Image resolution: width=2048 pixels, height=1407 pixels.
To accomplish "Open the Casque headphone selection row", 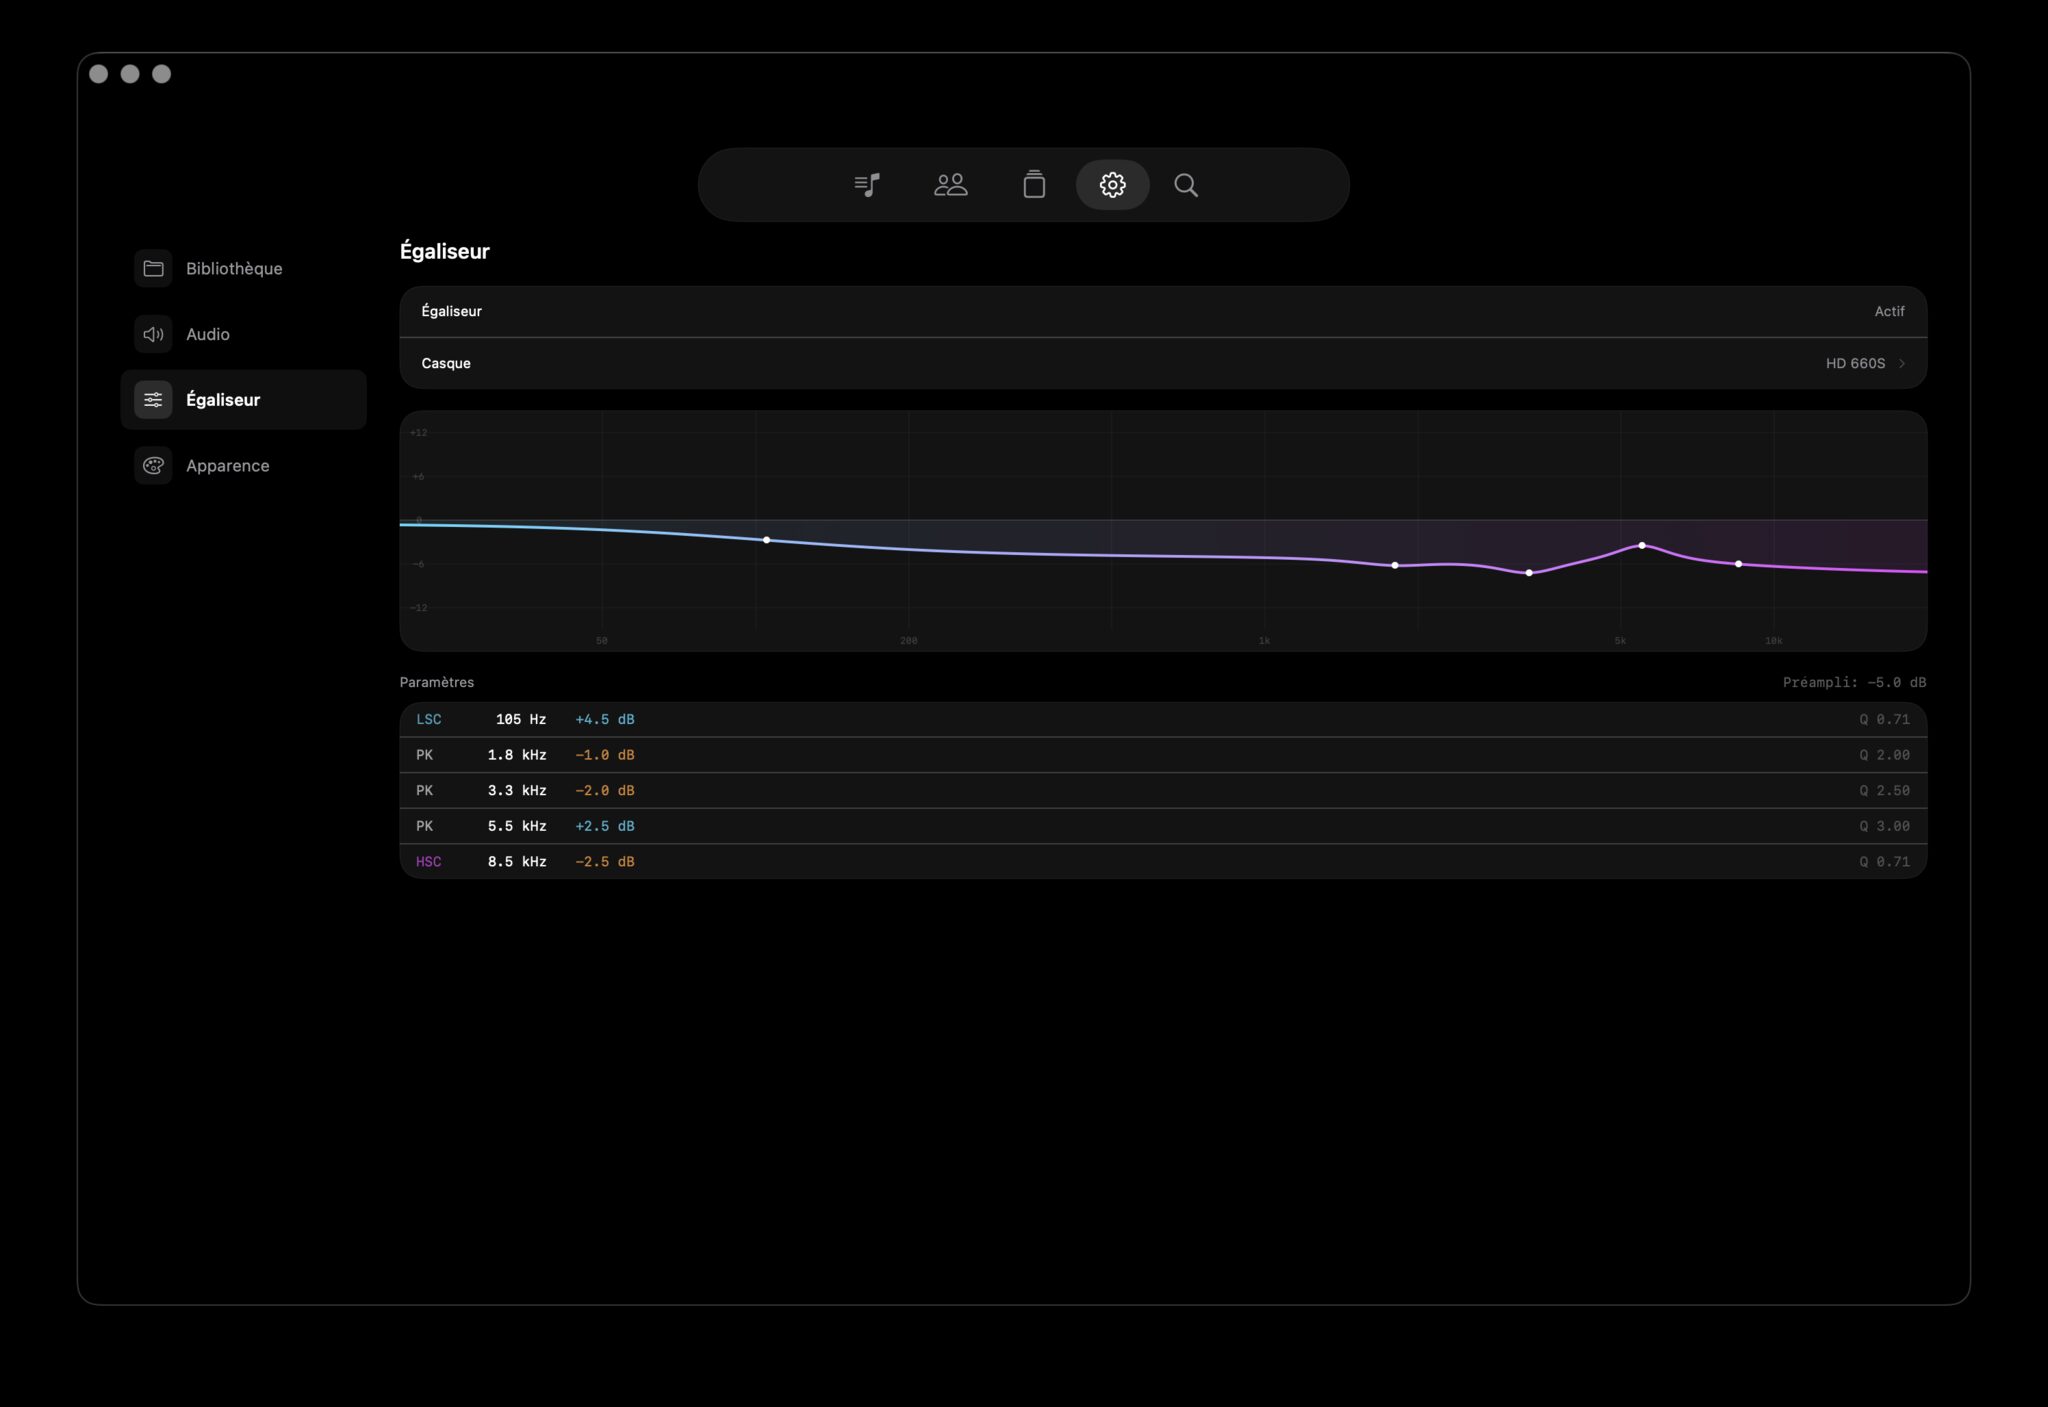I will (1162, 363).
